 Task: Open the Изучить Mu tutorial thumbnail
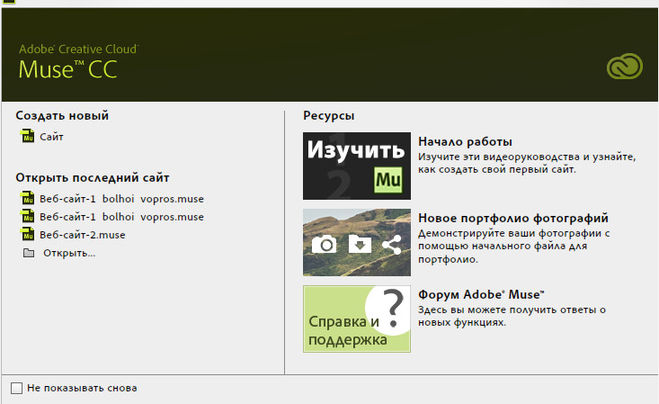coord(357,166)
